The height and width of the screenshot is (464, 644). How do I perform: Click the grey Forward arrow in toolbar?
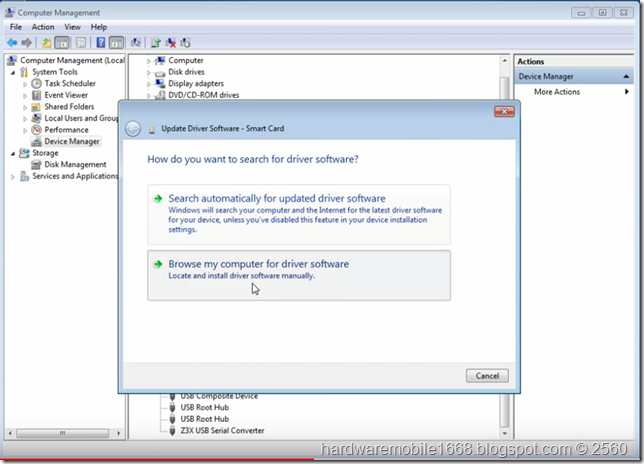pyautogui.click(x=27, y=42)
